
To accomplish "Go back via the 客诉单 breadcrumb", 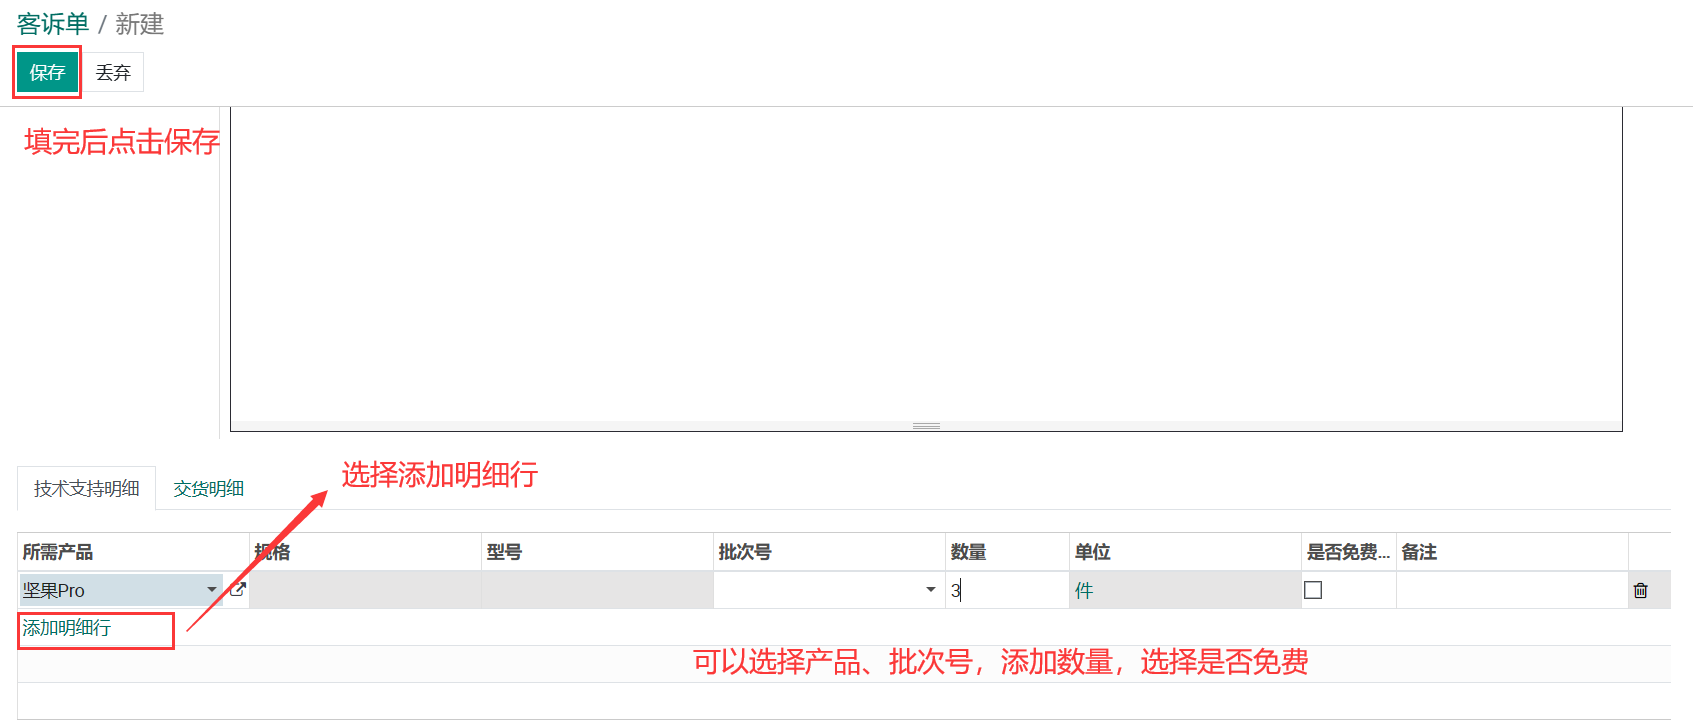I will pyautogui.click(x=53, y=24).
